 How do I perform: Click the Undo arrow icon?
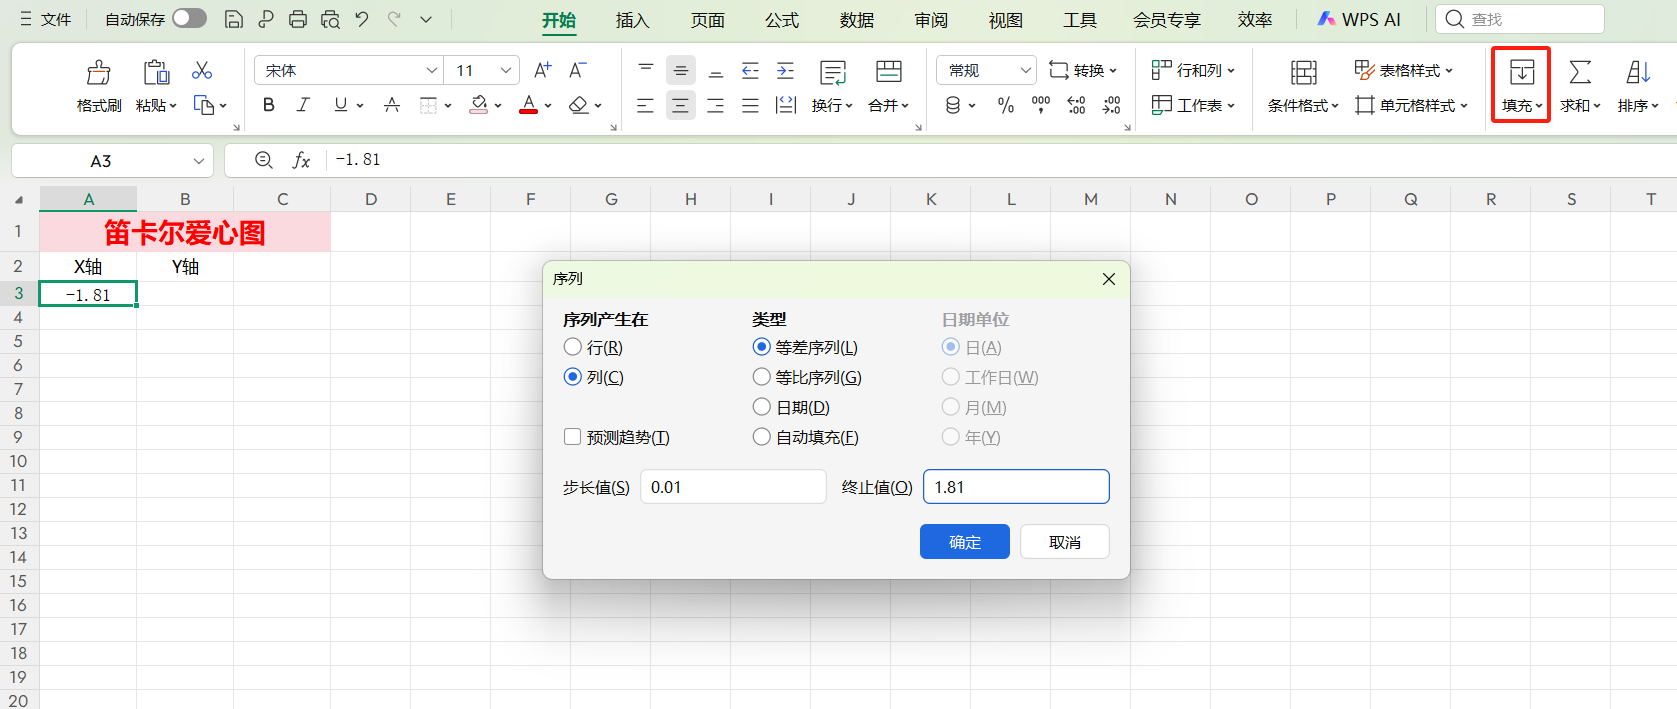(x=362, y=19)
